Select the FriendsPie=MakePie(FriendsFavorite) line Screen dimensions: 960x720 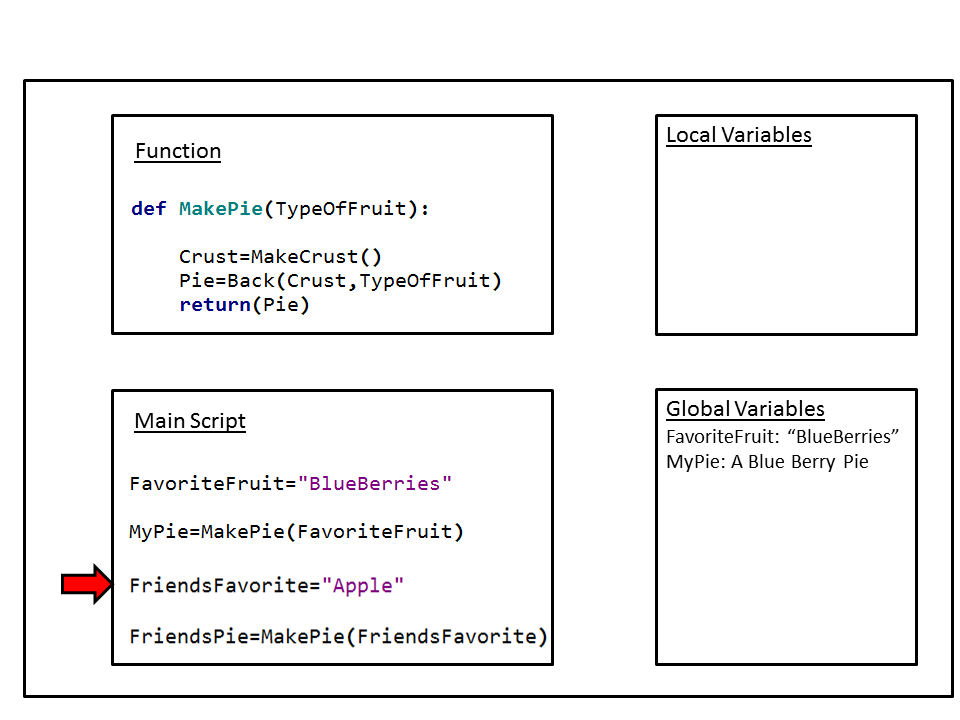pos(338,637)
